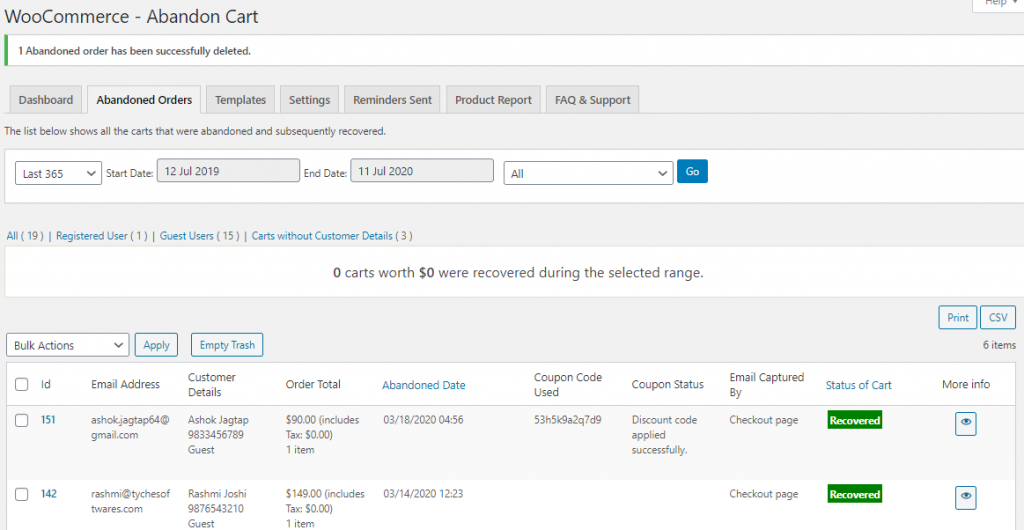Tick the select-all checkbox in table header

click(22, 384)
